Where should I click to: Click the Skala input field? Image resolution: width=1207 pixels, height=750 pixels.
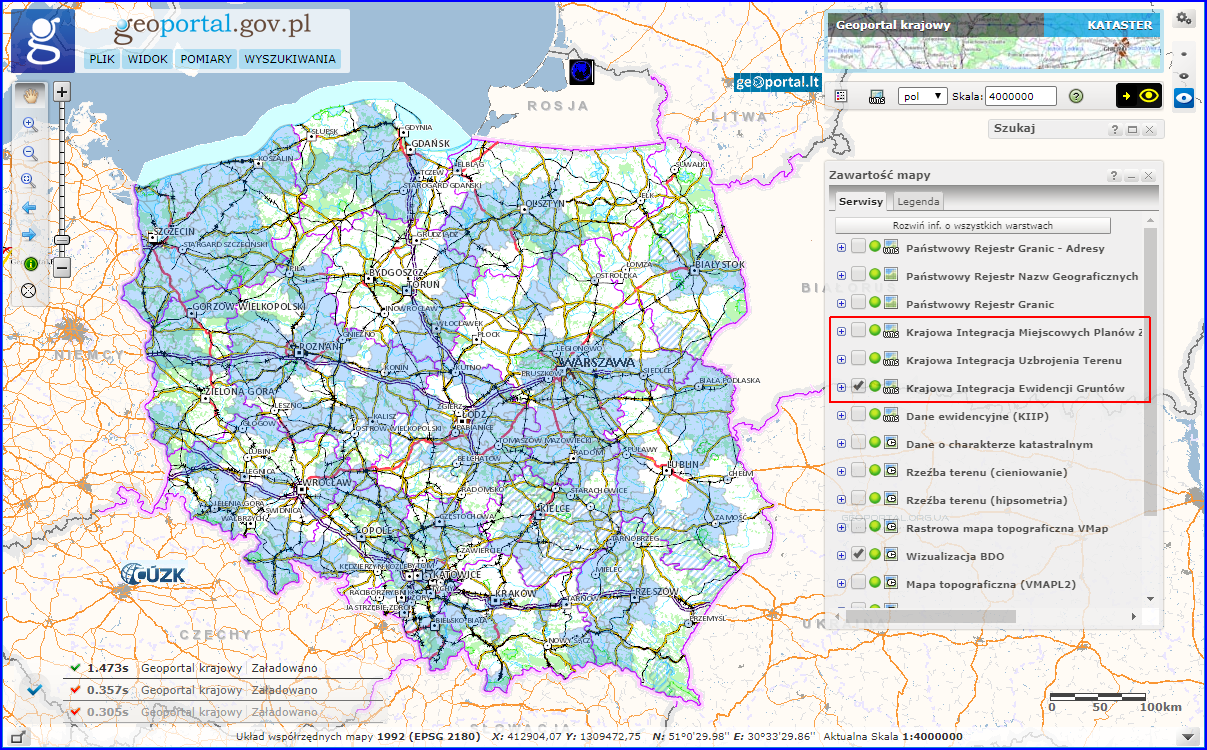pos(1022,96)
